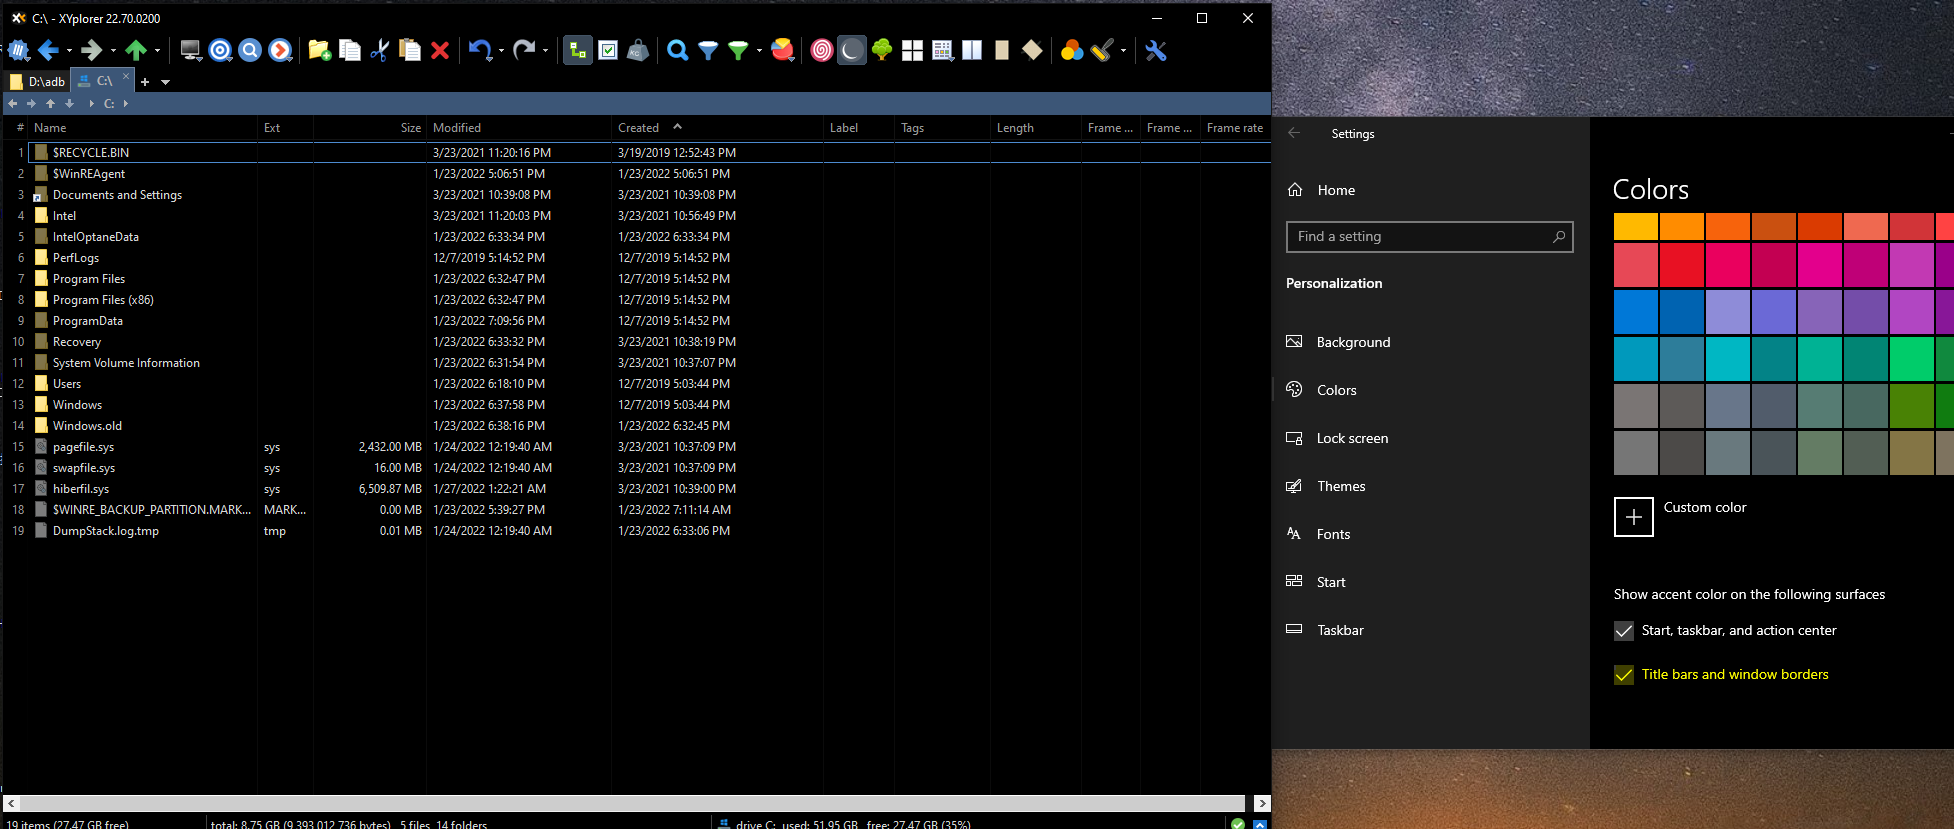Open the computer/drives monitor icon

point(190,50)
